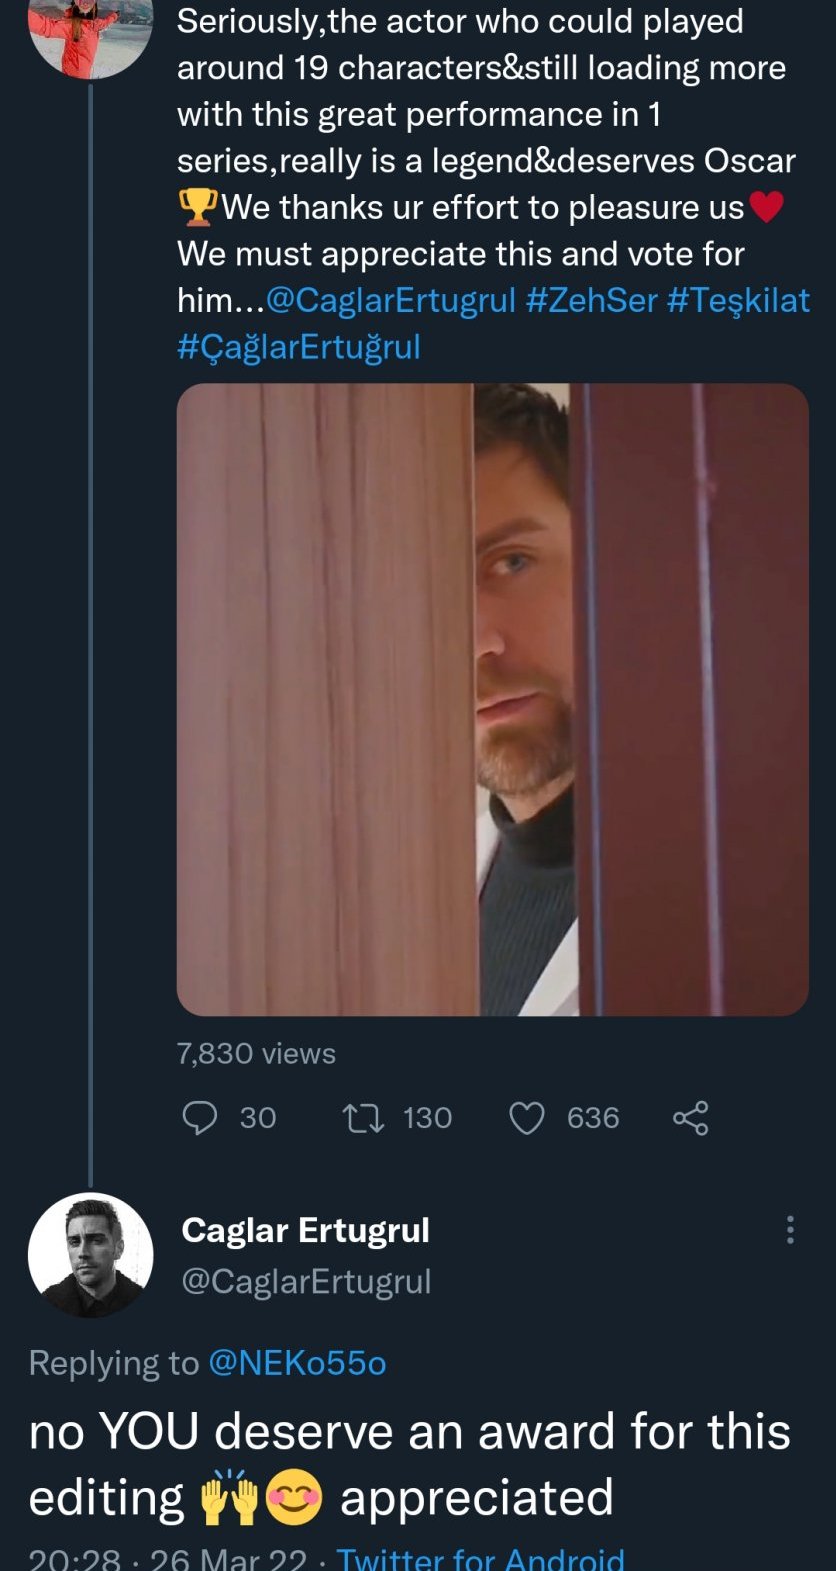The height and width of the screenshot is (1571, 836).
Task: Open the original poster's avatar at top
Action: 91,35
